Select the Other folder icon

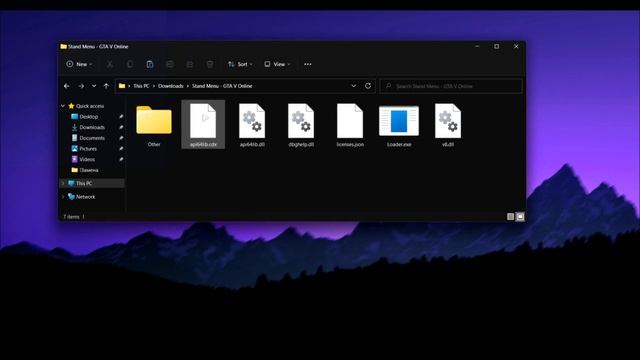click(154, 120)
